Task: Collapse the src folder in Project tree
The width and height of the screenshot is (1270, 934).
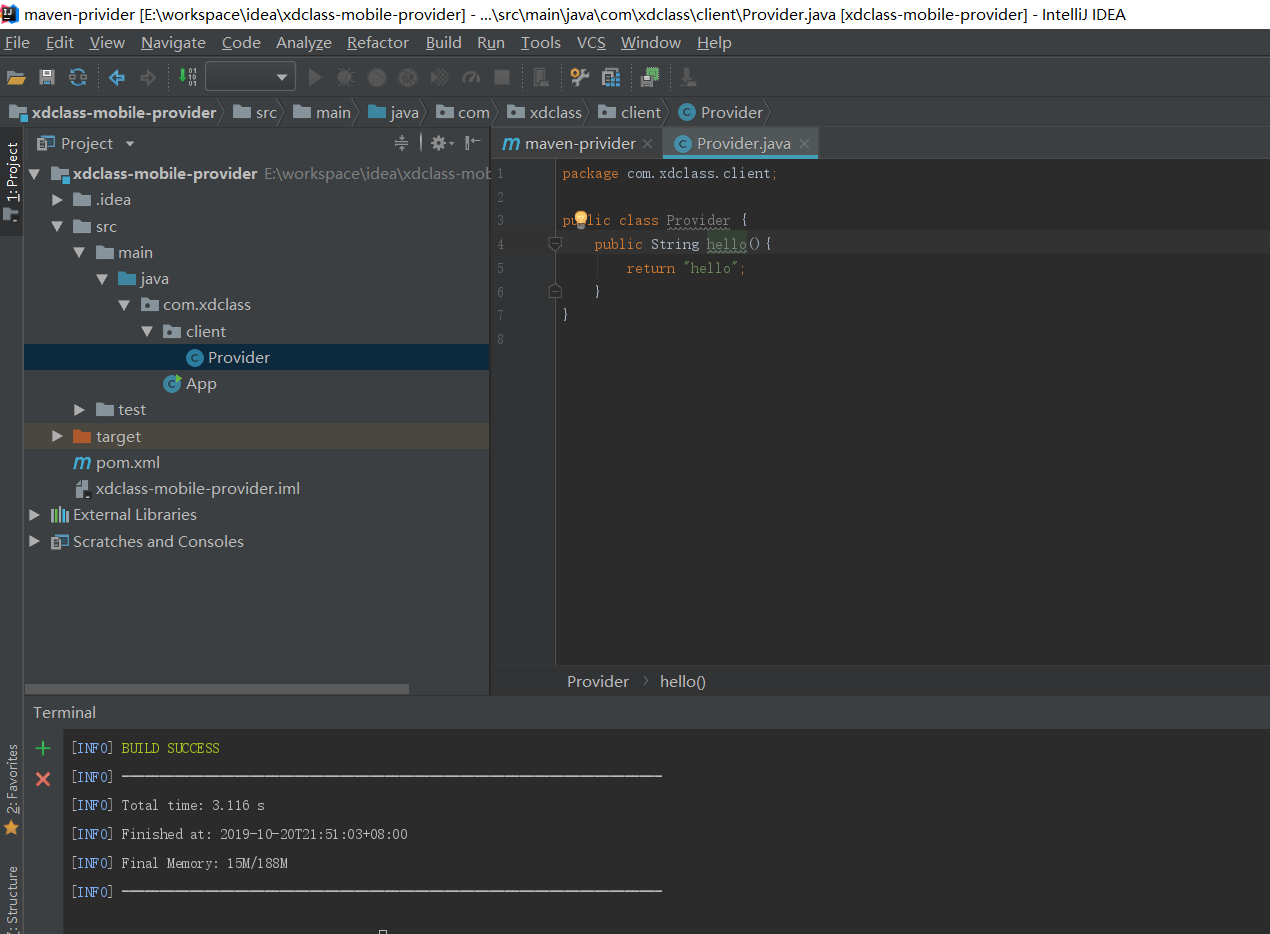Action: (57, 226)
